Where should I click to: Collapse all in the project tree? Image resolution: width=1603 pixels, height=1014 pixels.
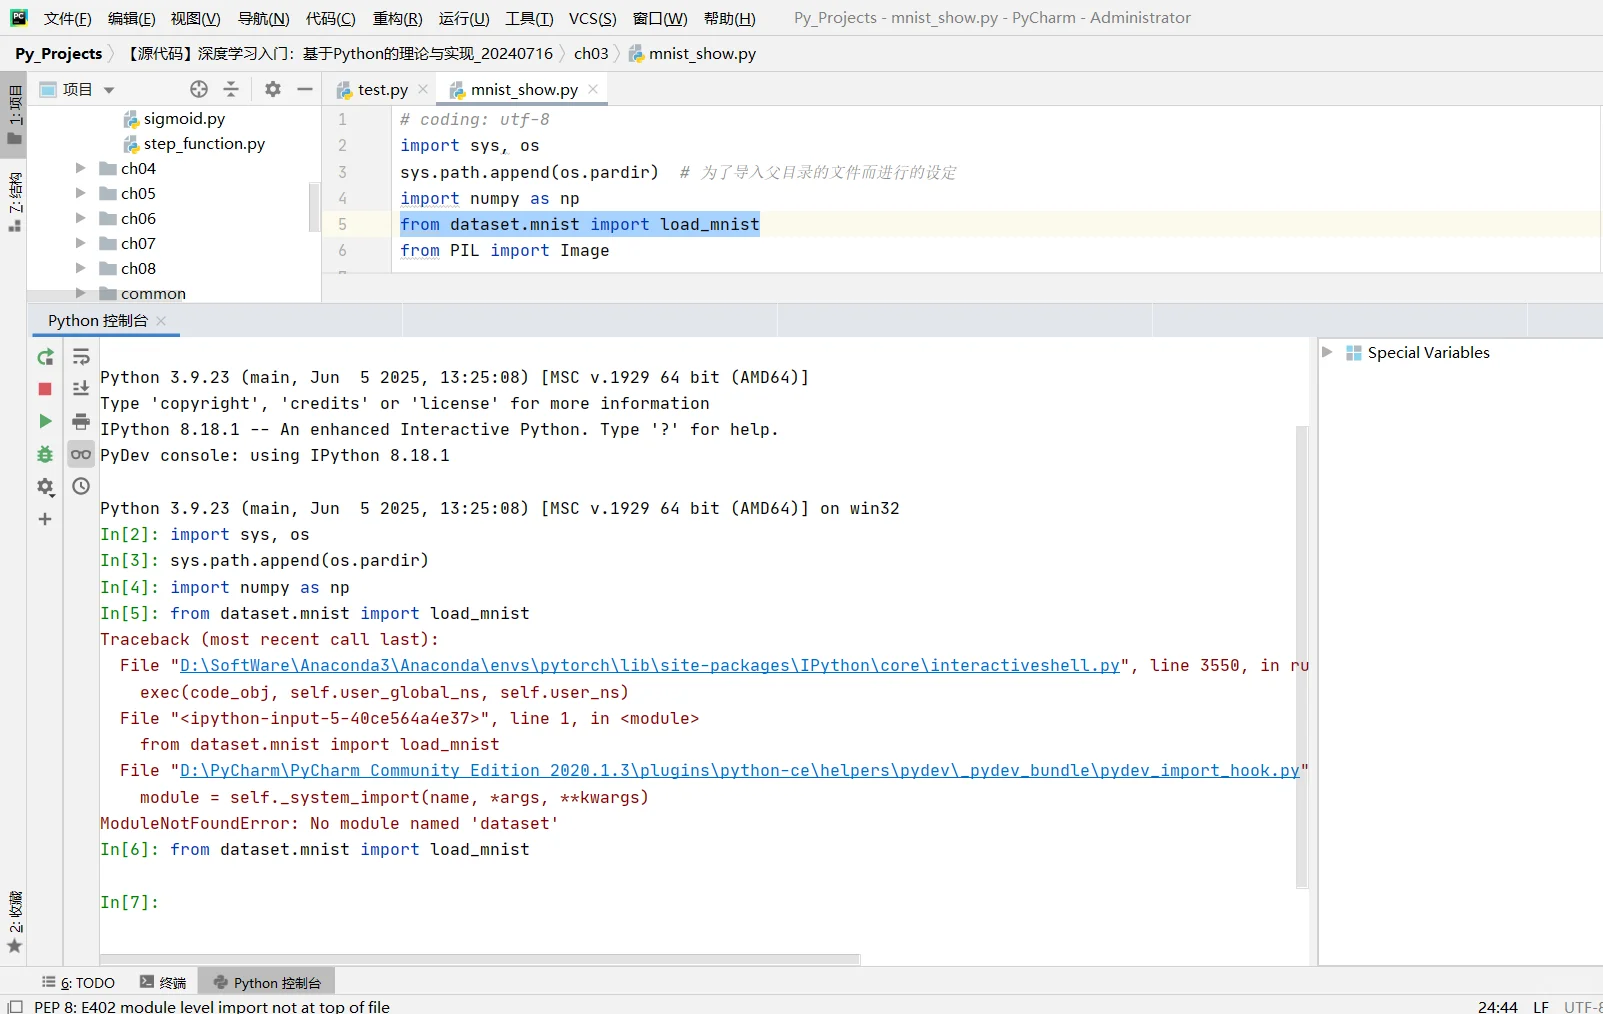231,89
